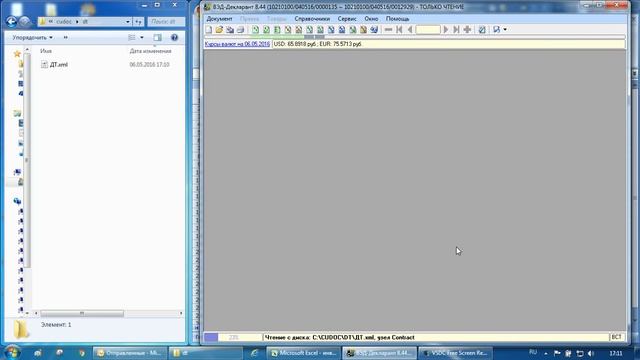Switch to VSDC Free Screen Recorder taskbar button
The width and height of the screenshot is (640, 360).
[x=455, y=353]
